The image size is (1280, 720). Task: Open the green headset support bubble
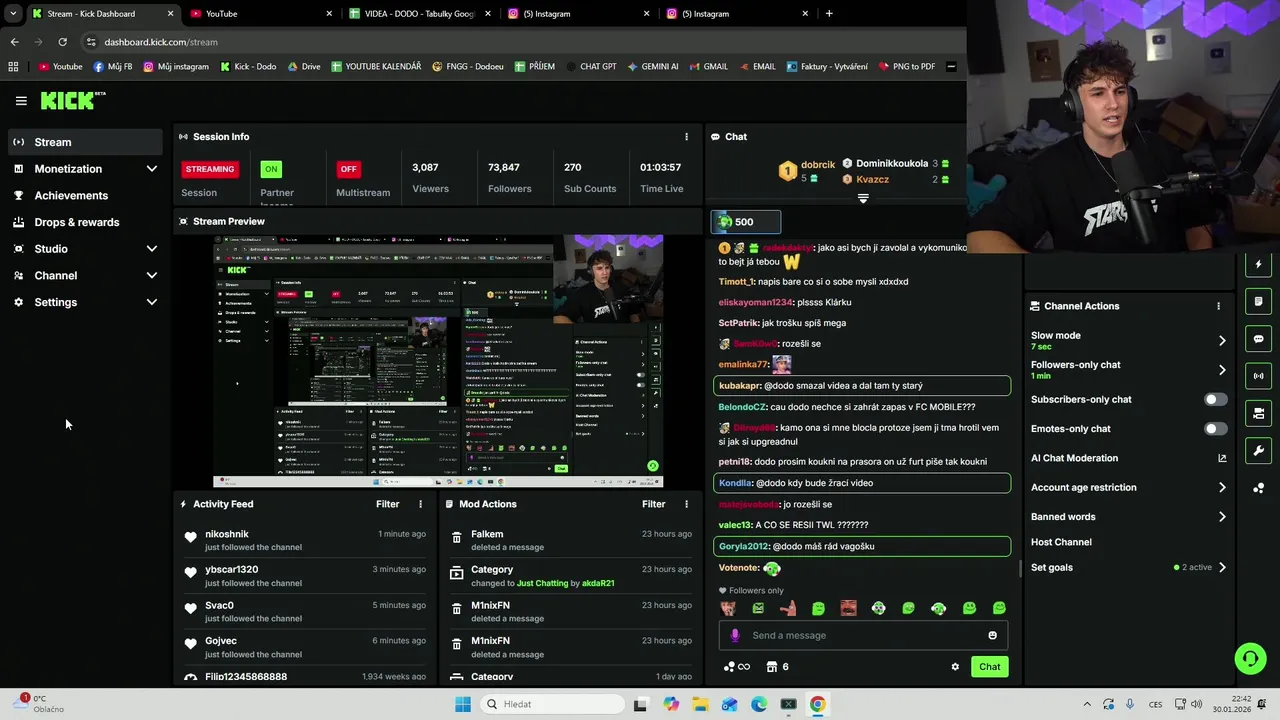pyautogui.click(x=1249, y=658)
